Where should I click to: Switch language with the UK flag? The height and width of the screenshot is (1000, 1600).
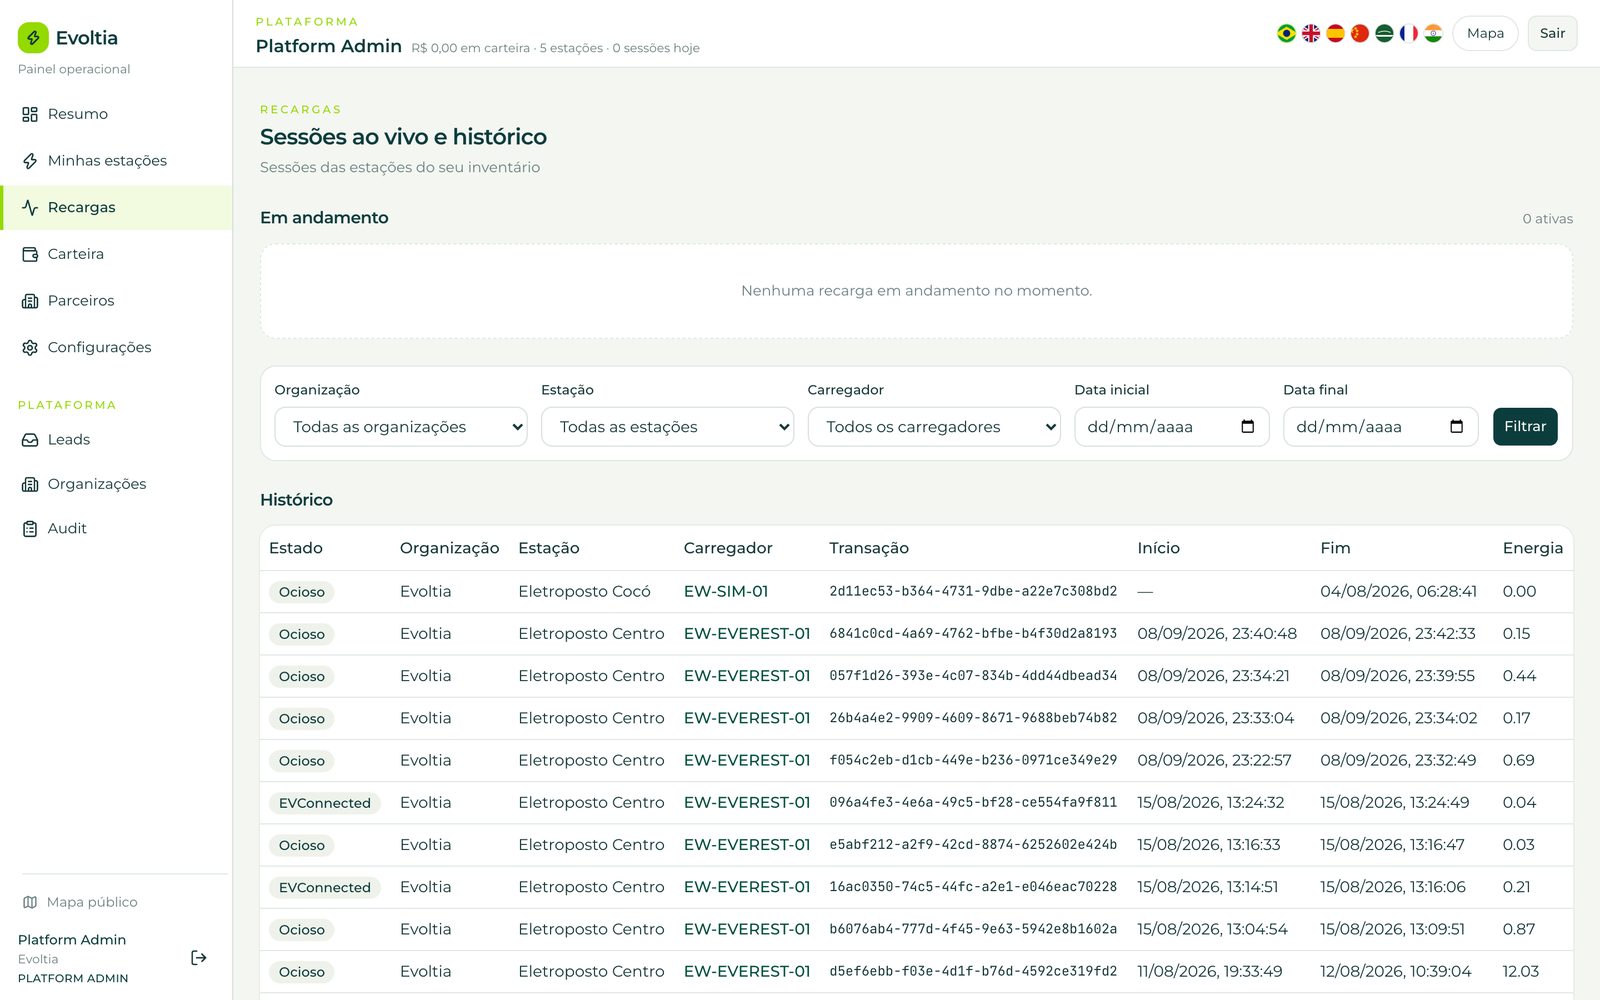tap(1311, 33)
